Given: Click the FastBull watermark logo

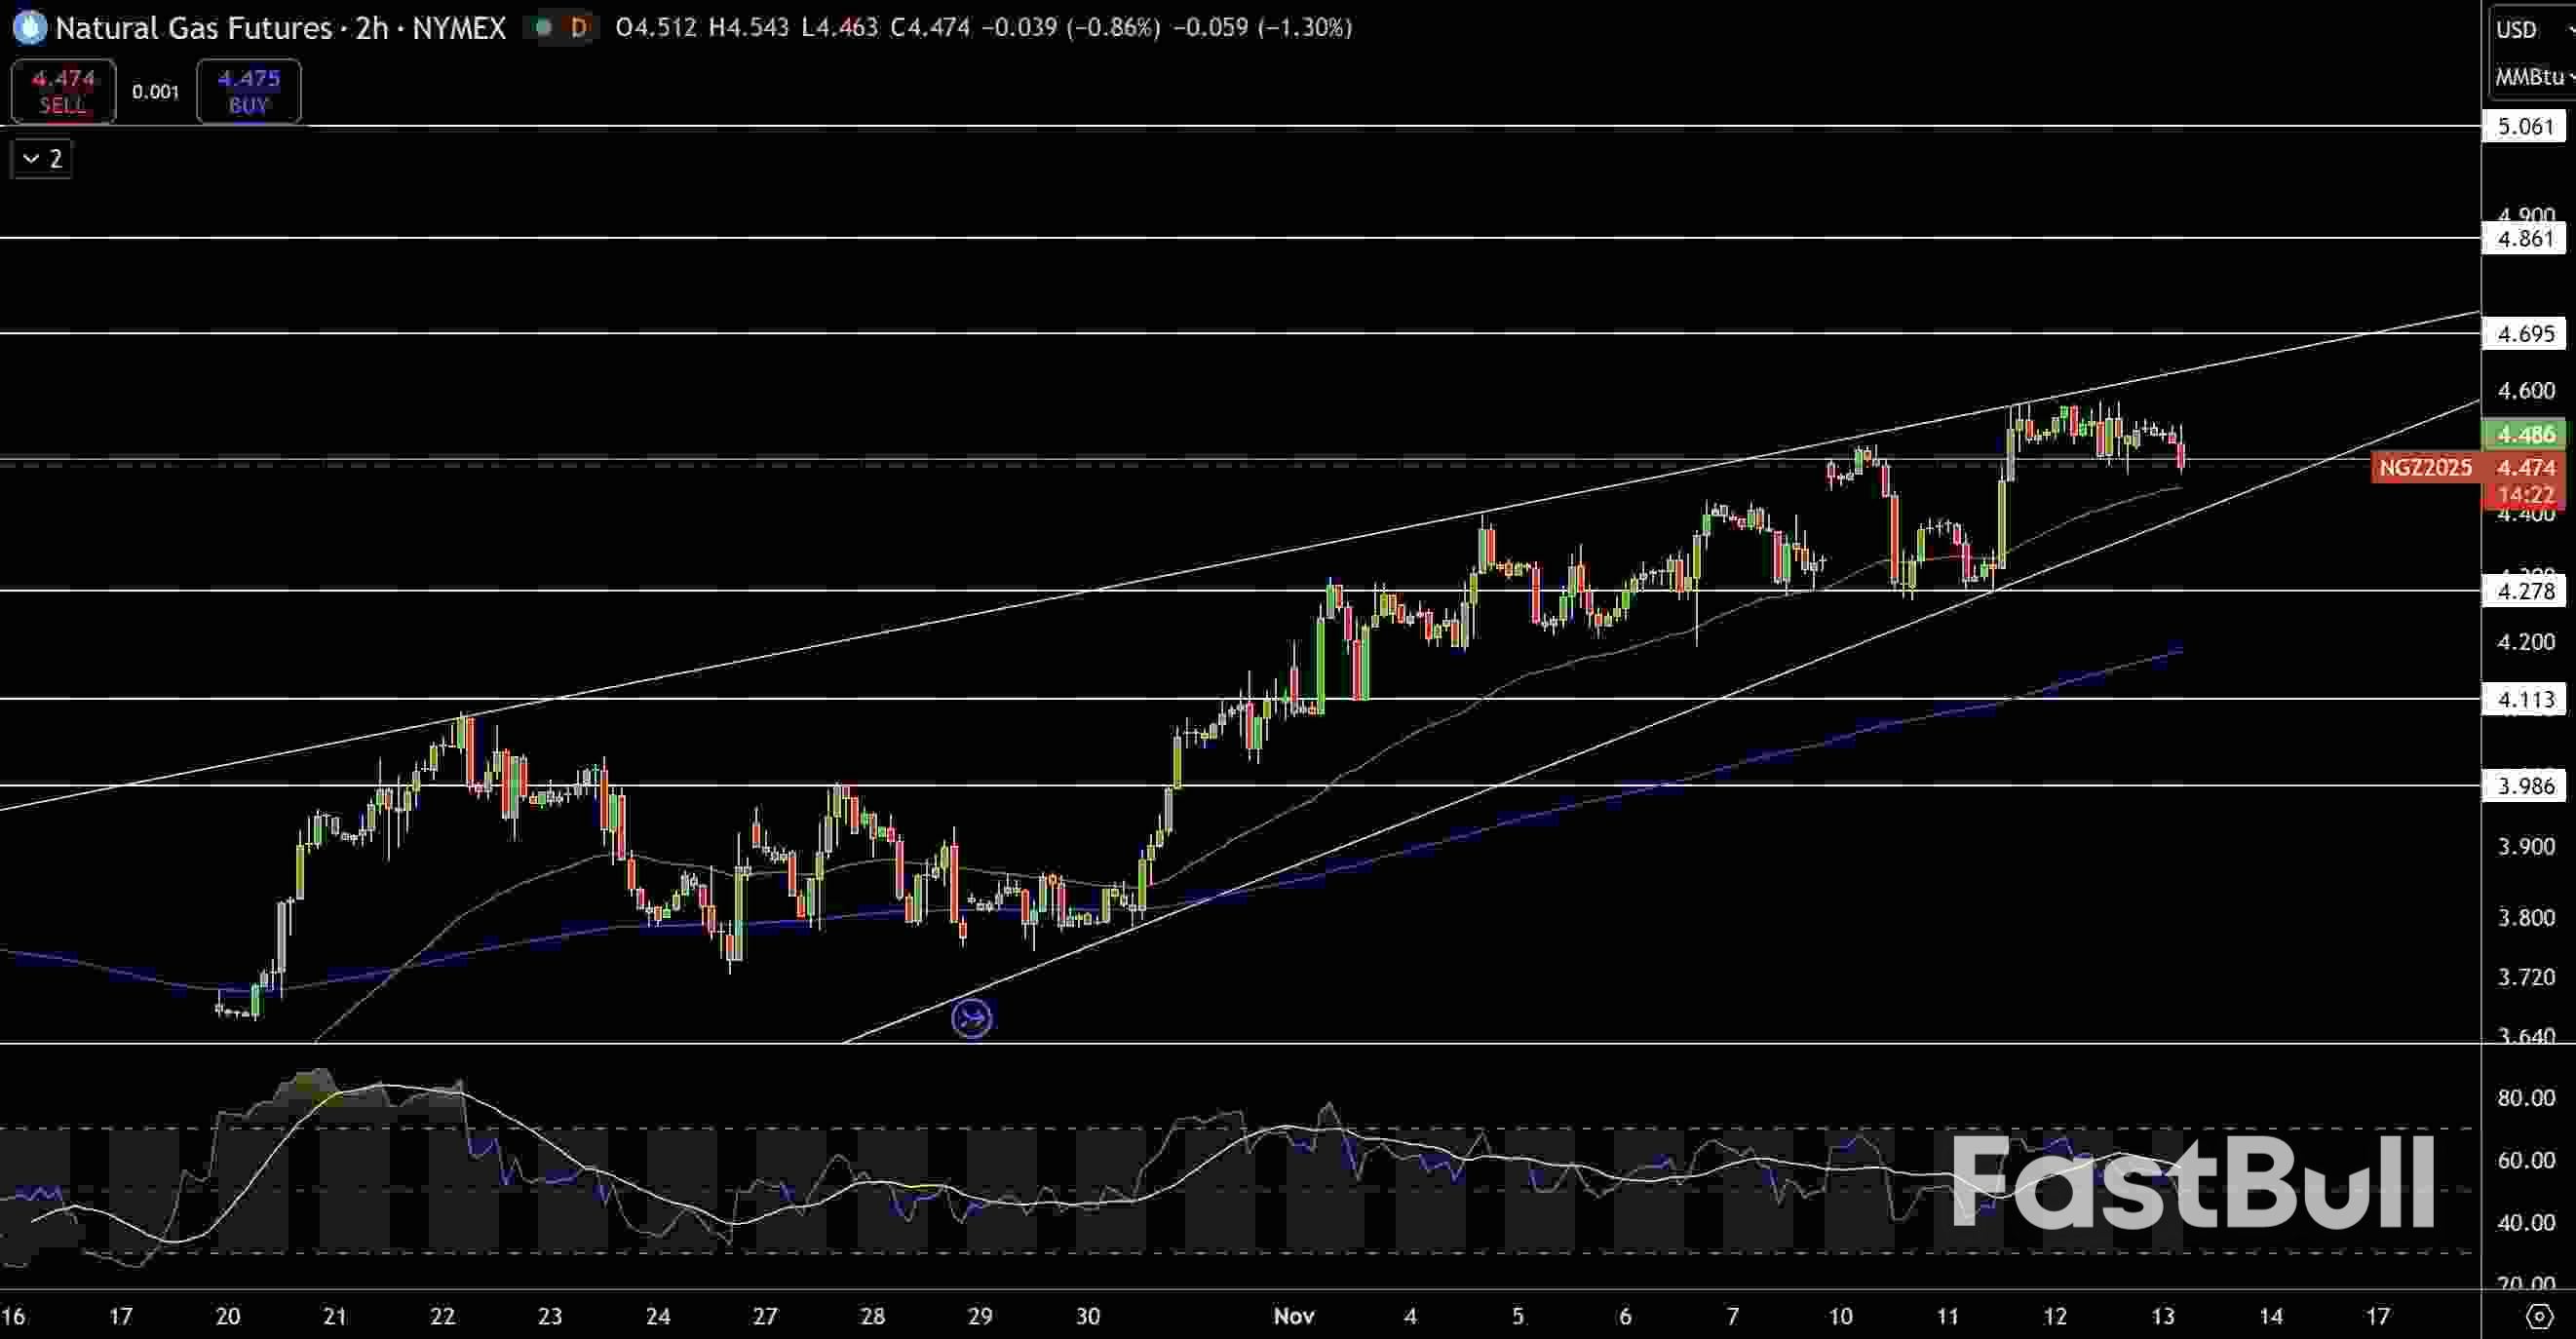Looking at the screenshot, I should pos(2192,1183).
